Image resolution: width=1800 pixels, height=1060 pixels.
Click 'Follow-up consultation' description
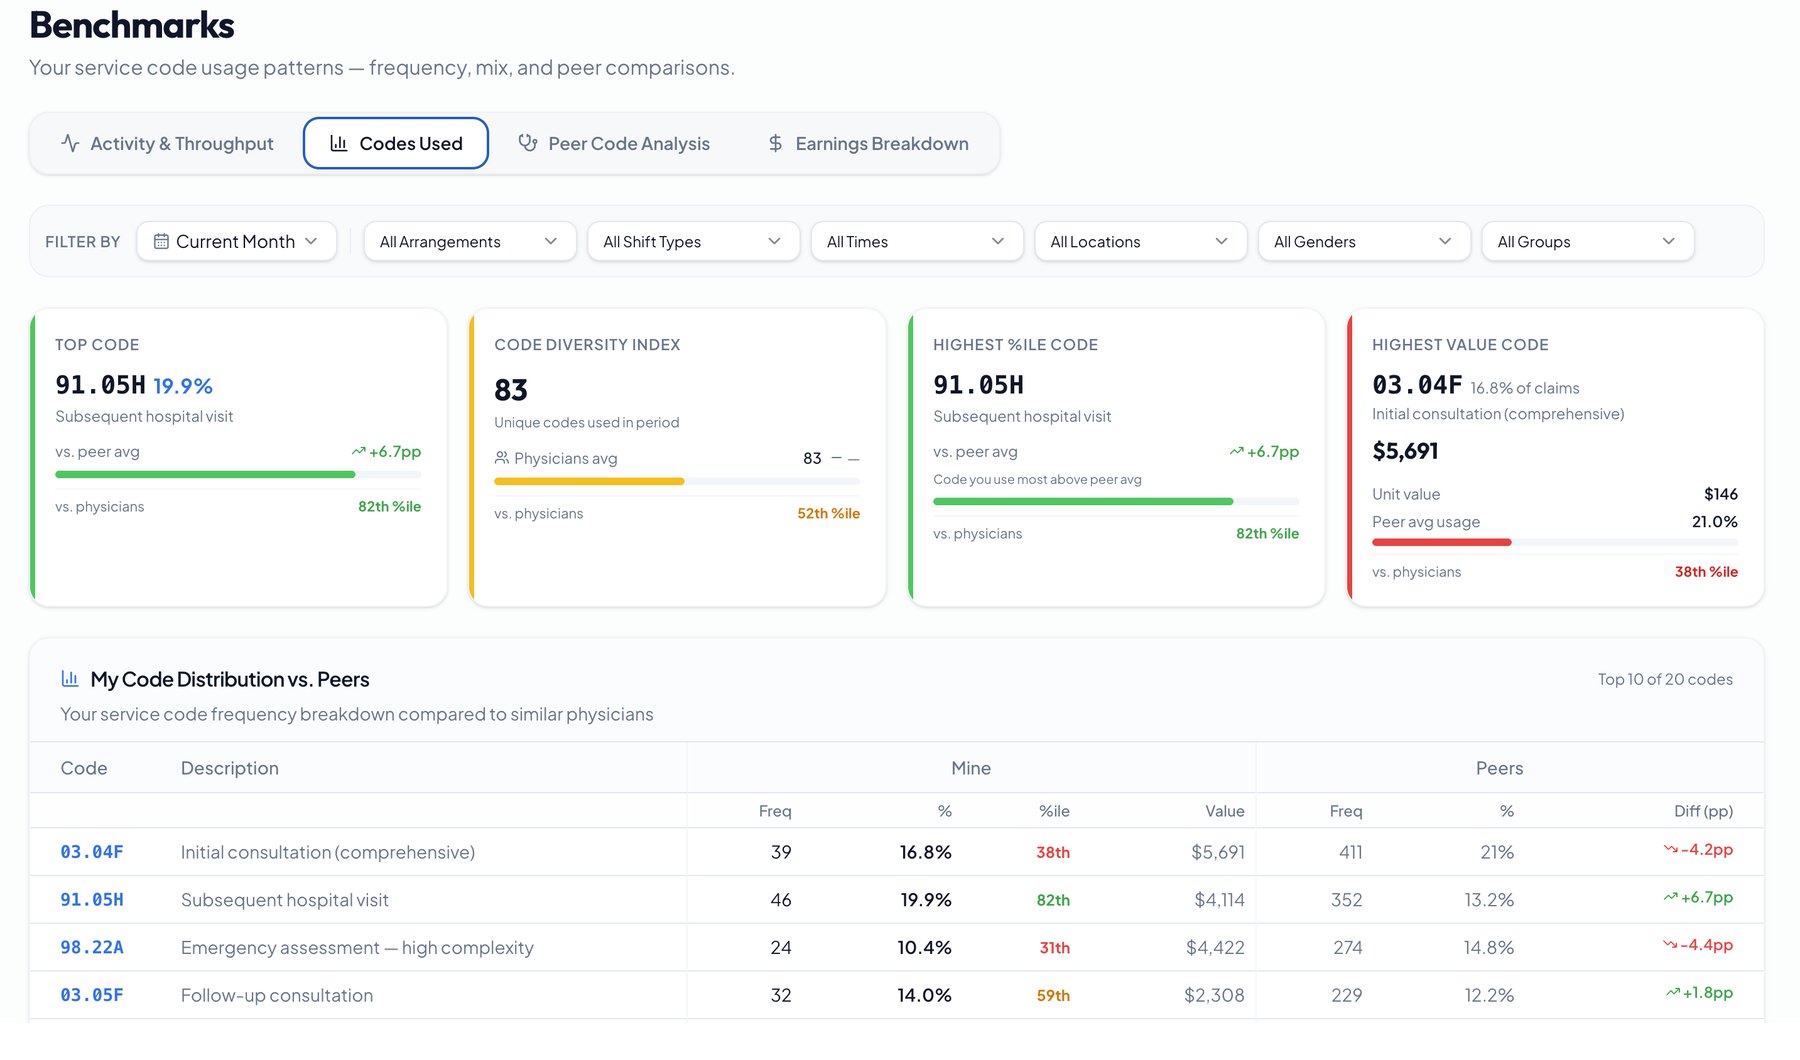tap(277, 995)
